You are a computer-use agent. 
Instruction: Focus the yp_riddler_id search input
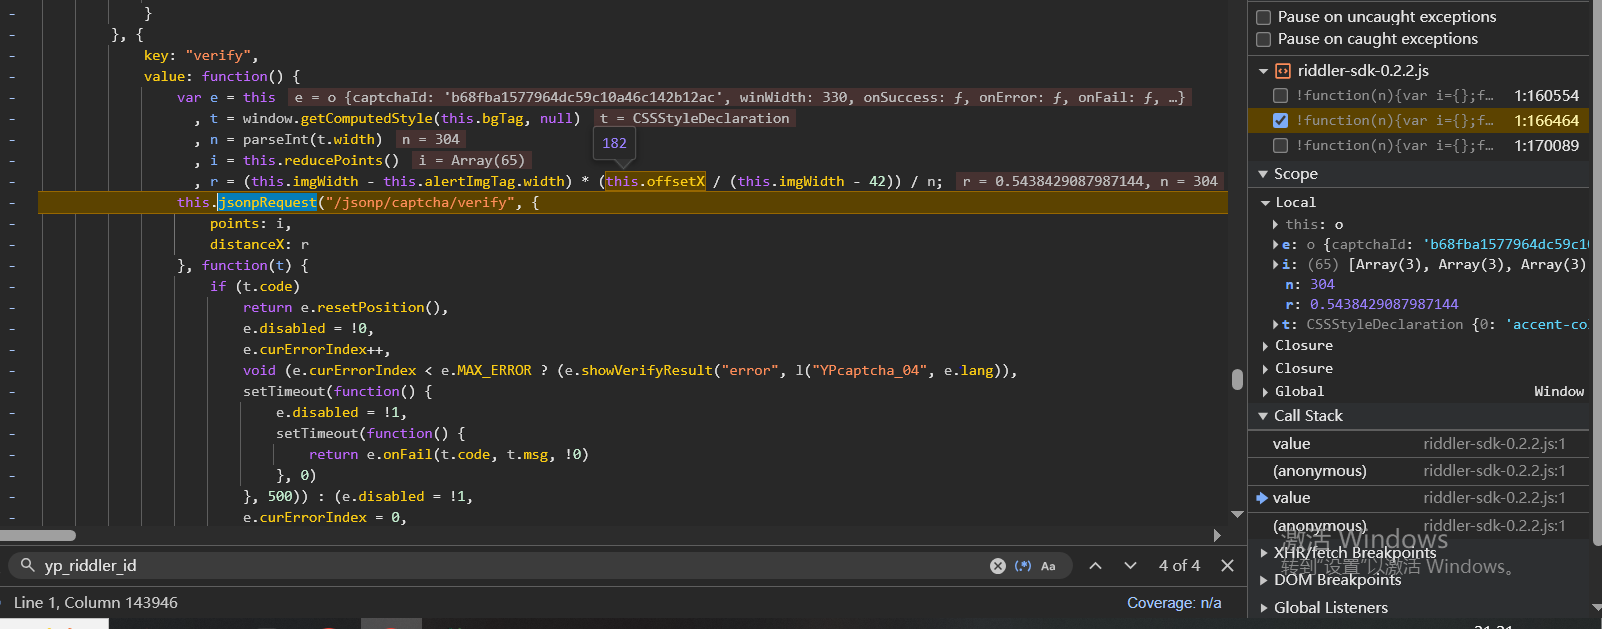pos(500,566)
